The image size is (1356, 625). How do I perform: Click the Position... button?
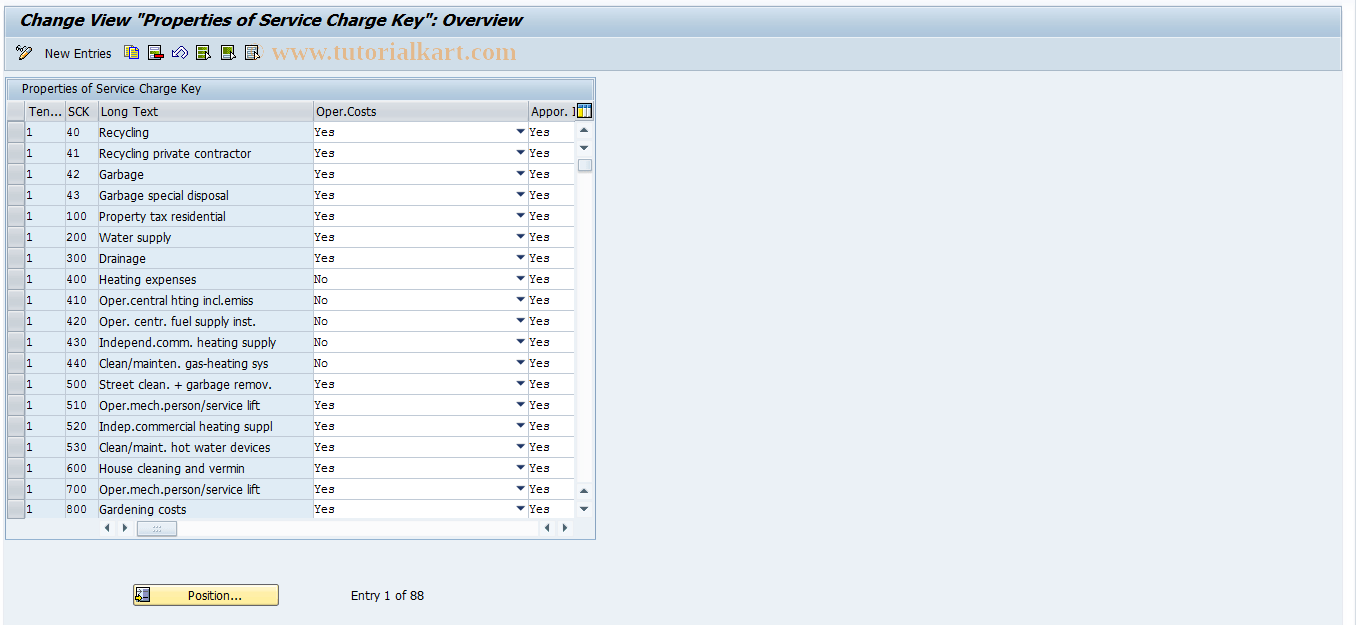[205, 595]
